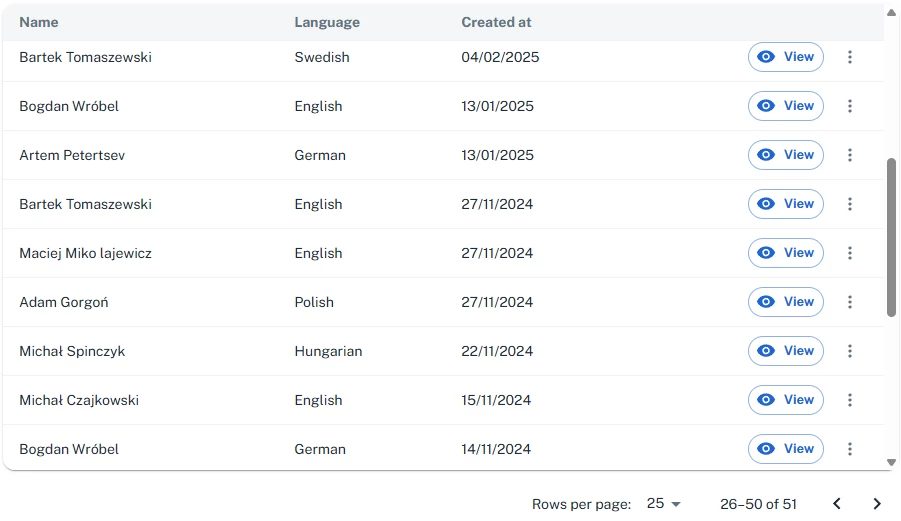View Michał Spinczyk Hungarian entry

tap(786, 351)
